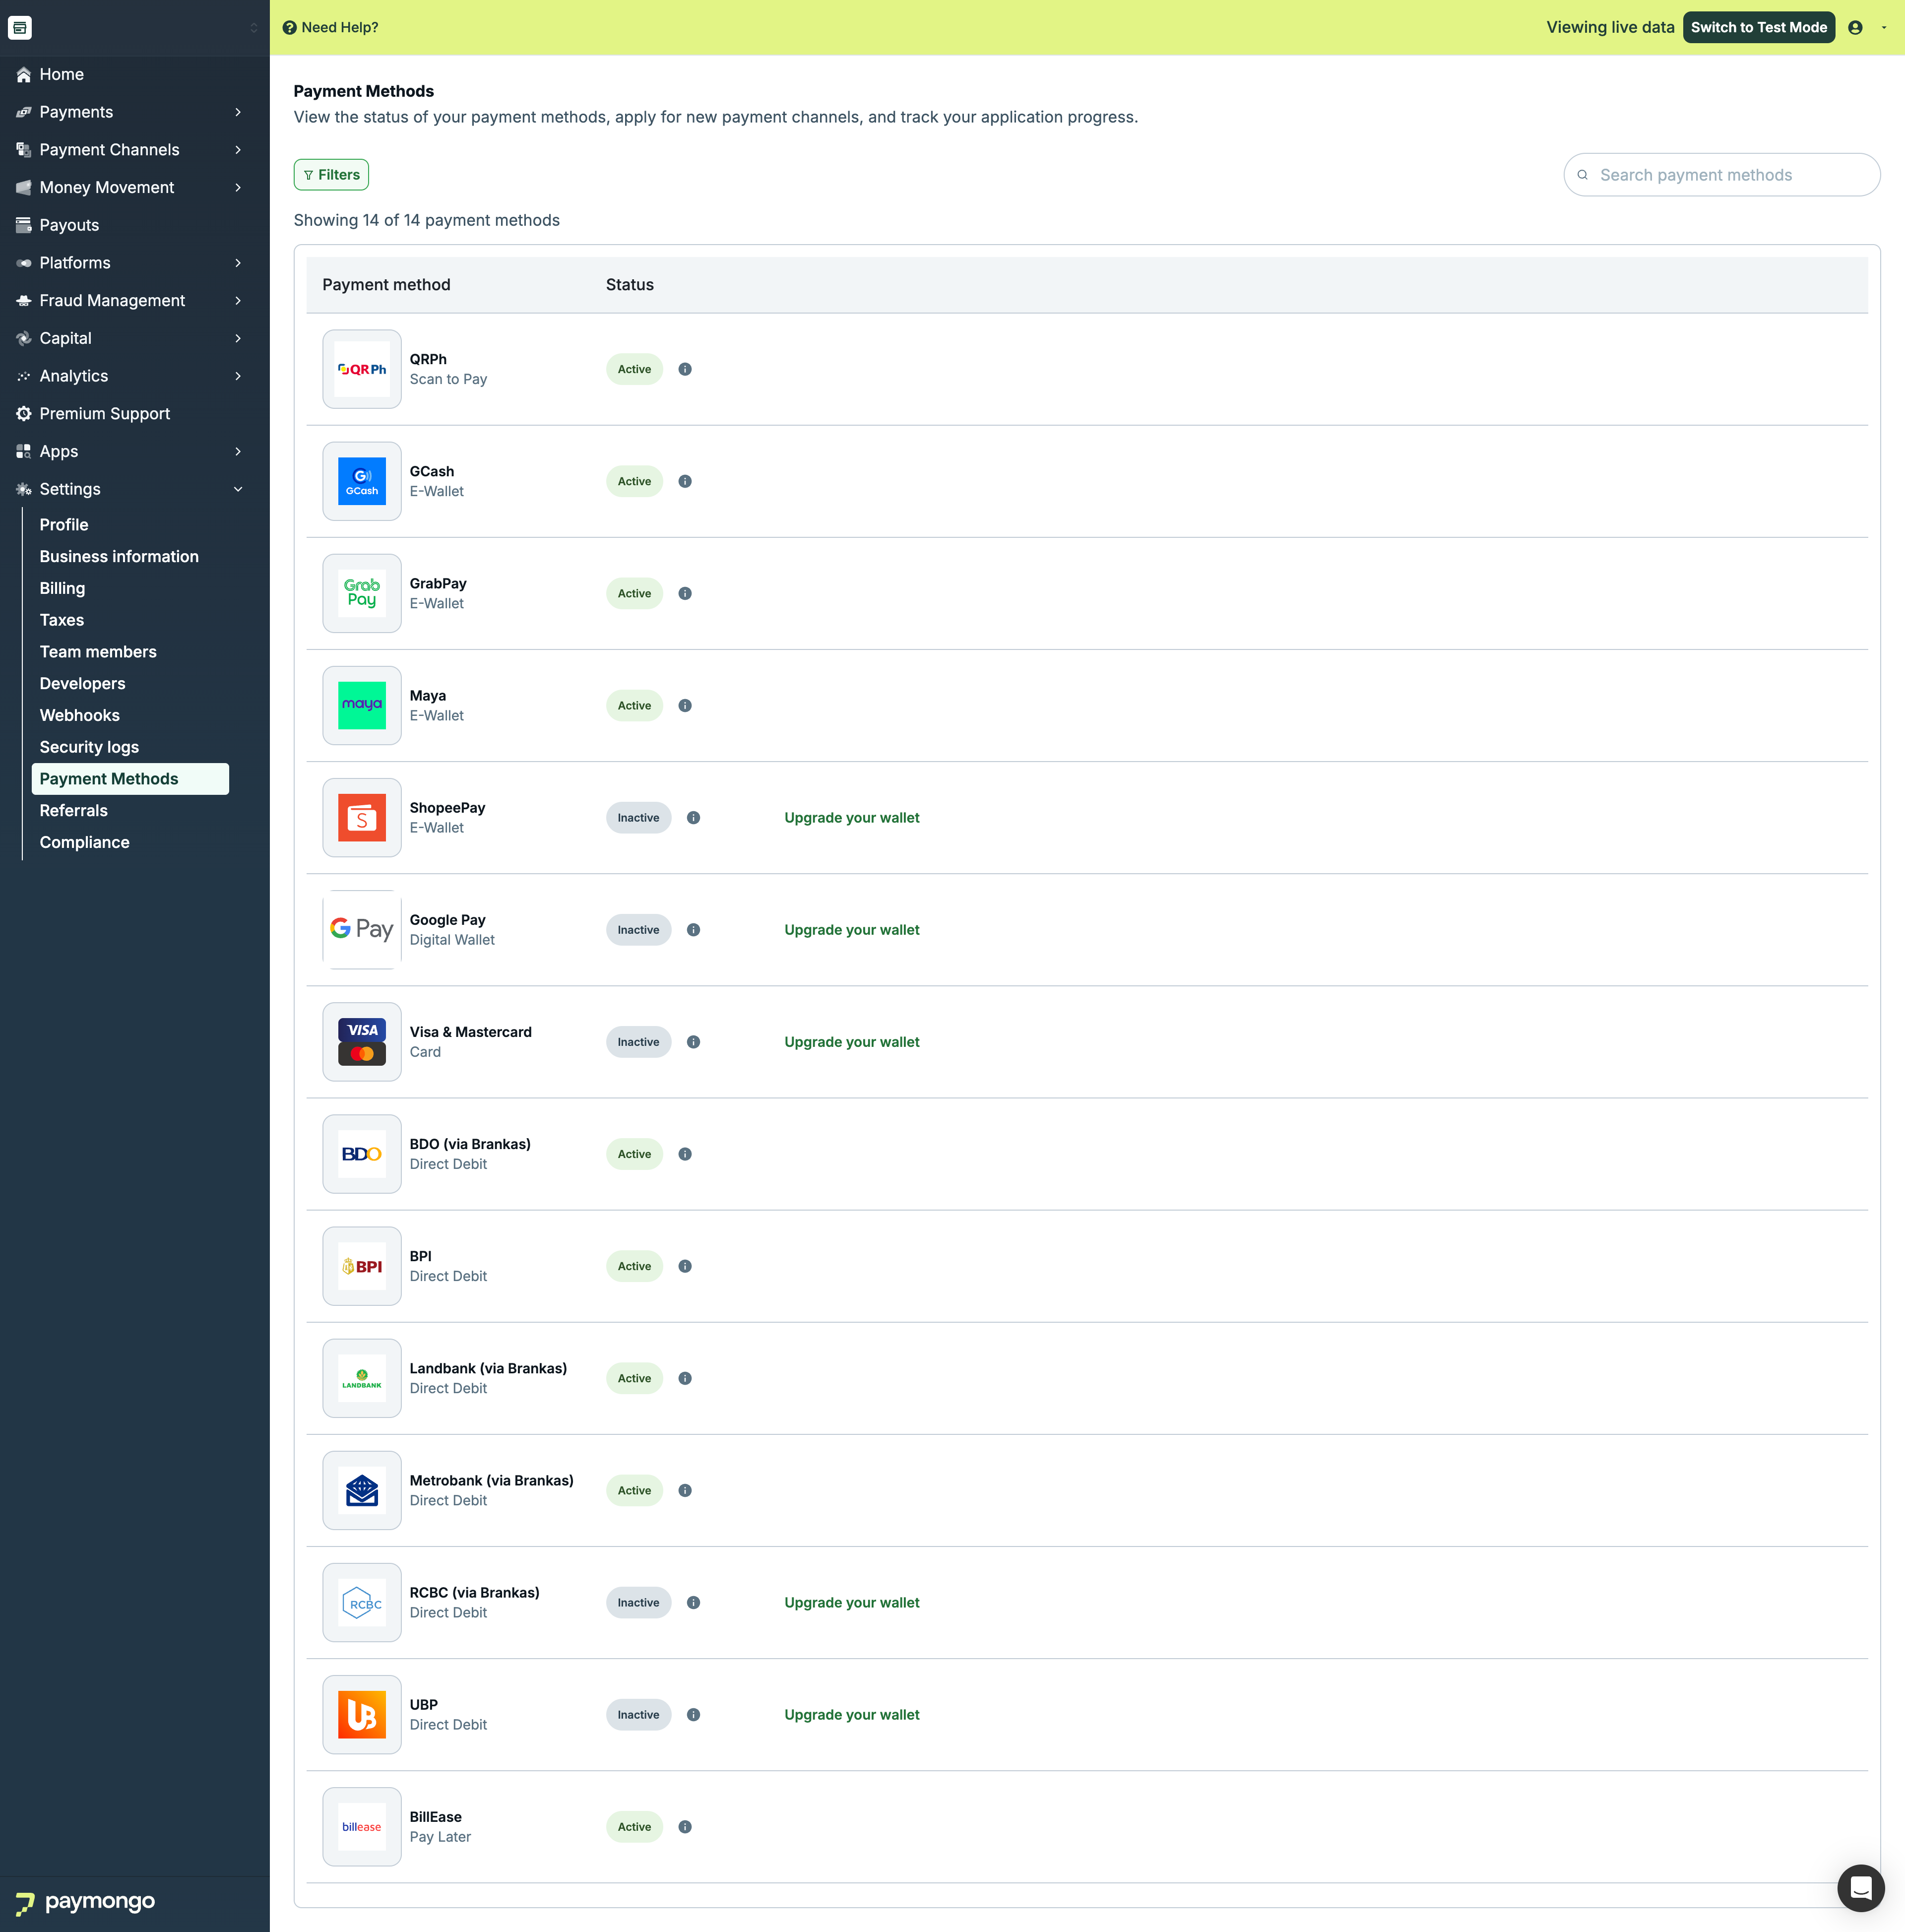The width and height of the screenshot is (1905, 1932).
Task: Click the info icon next to ShopeePay status
Action: click(x=693, y=817)
